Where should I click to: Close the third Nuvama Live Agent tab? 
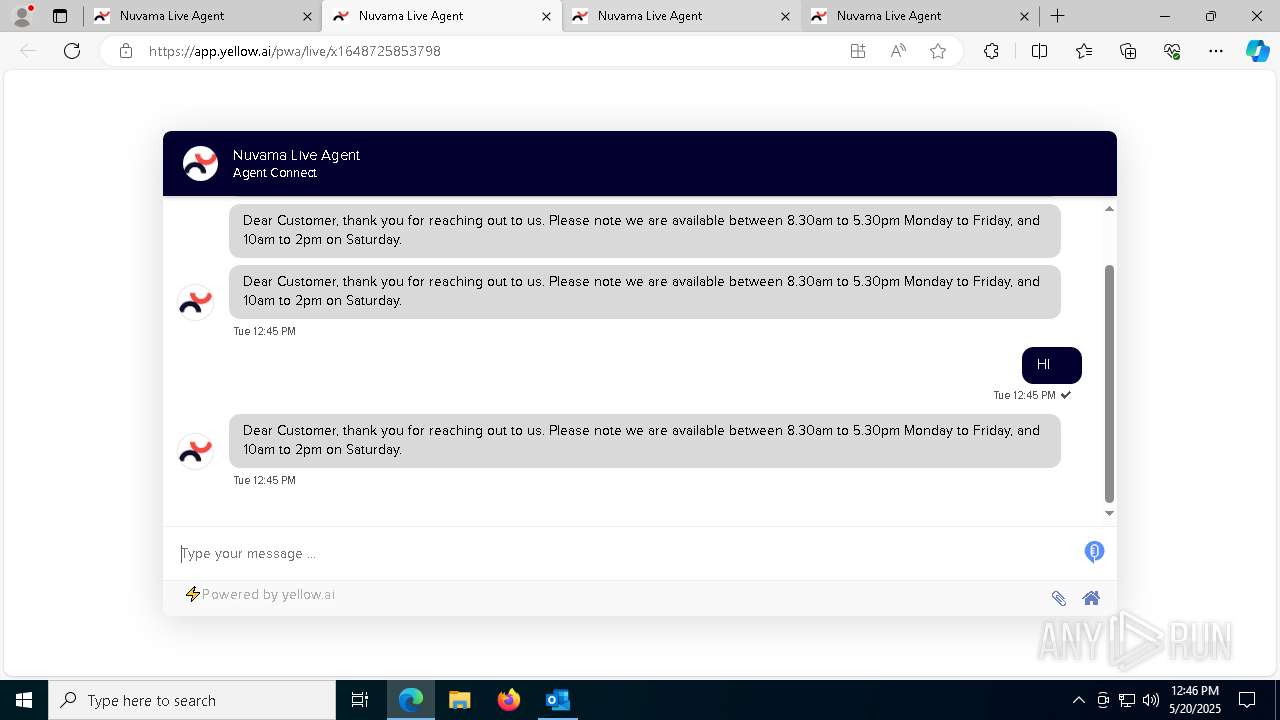785,16
